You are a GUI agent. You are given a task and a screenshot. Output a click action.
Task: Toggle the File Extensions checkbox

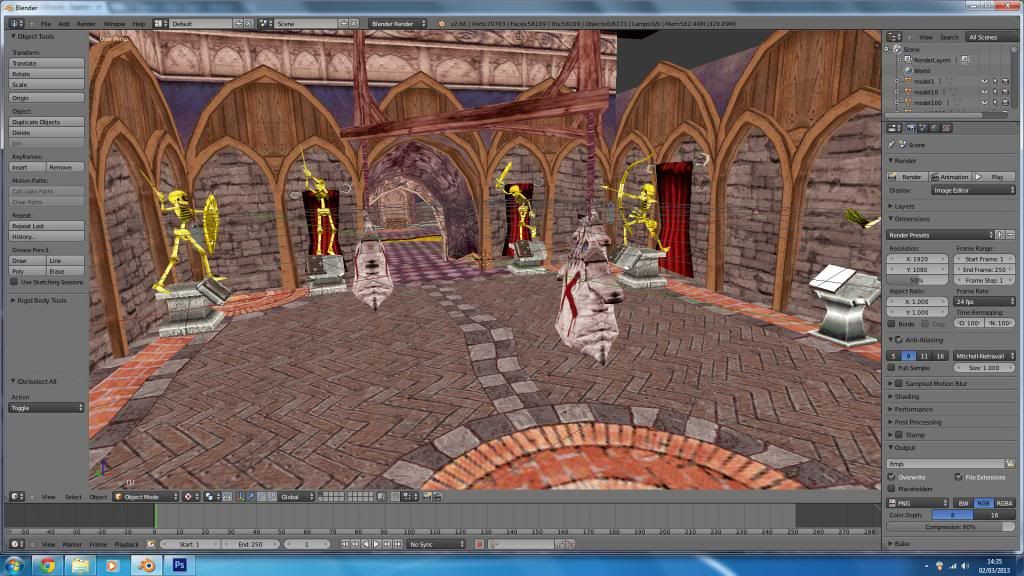[958, 477]
